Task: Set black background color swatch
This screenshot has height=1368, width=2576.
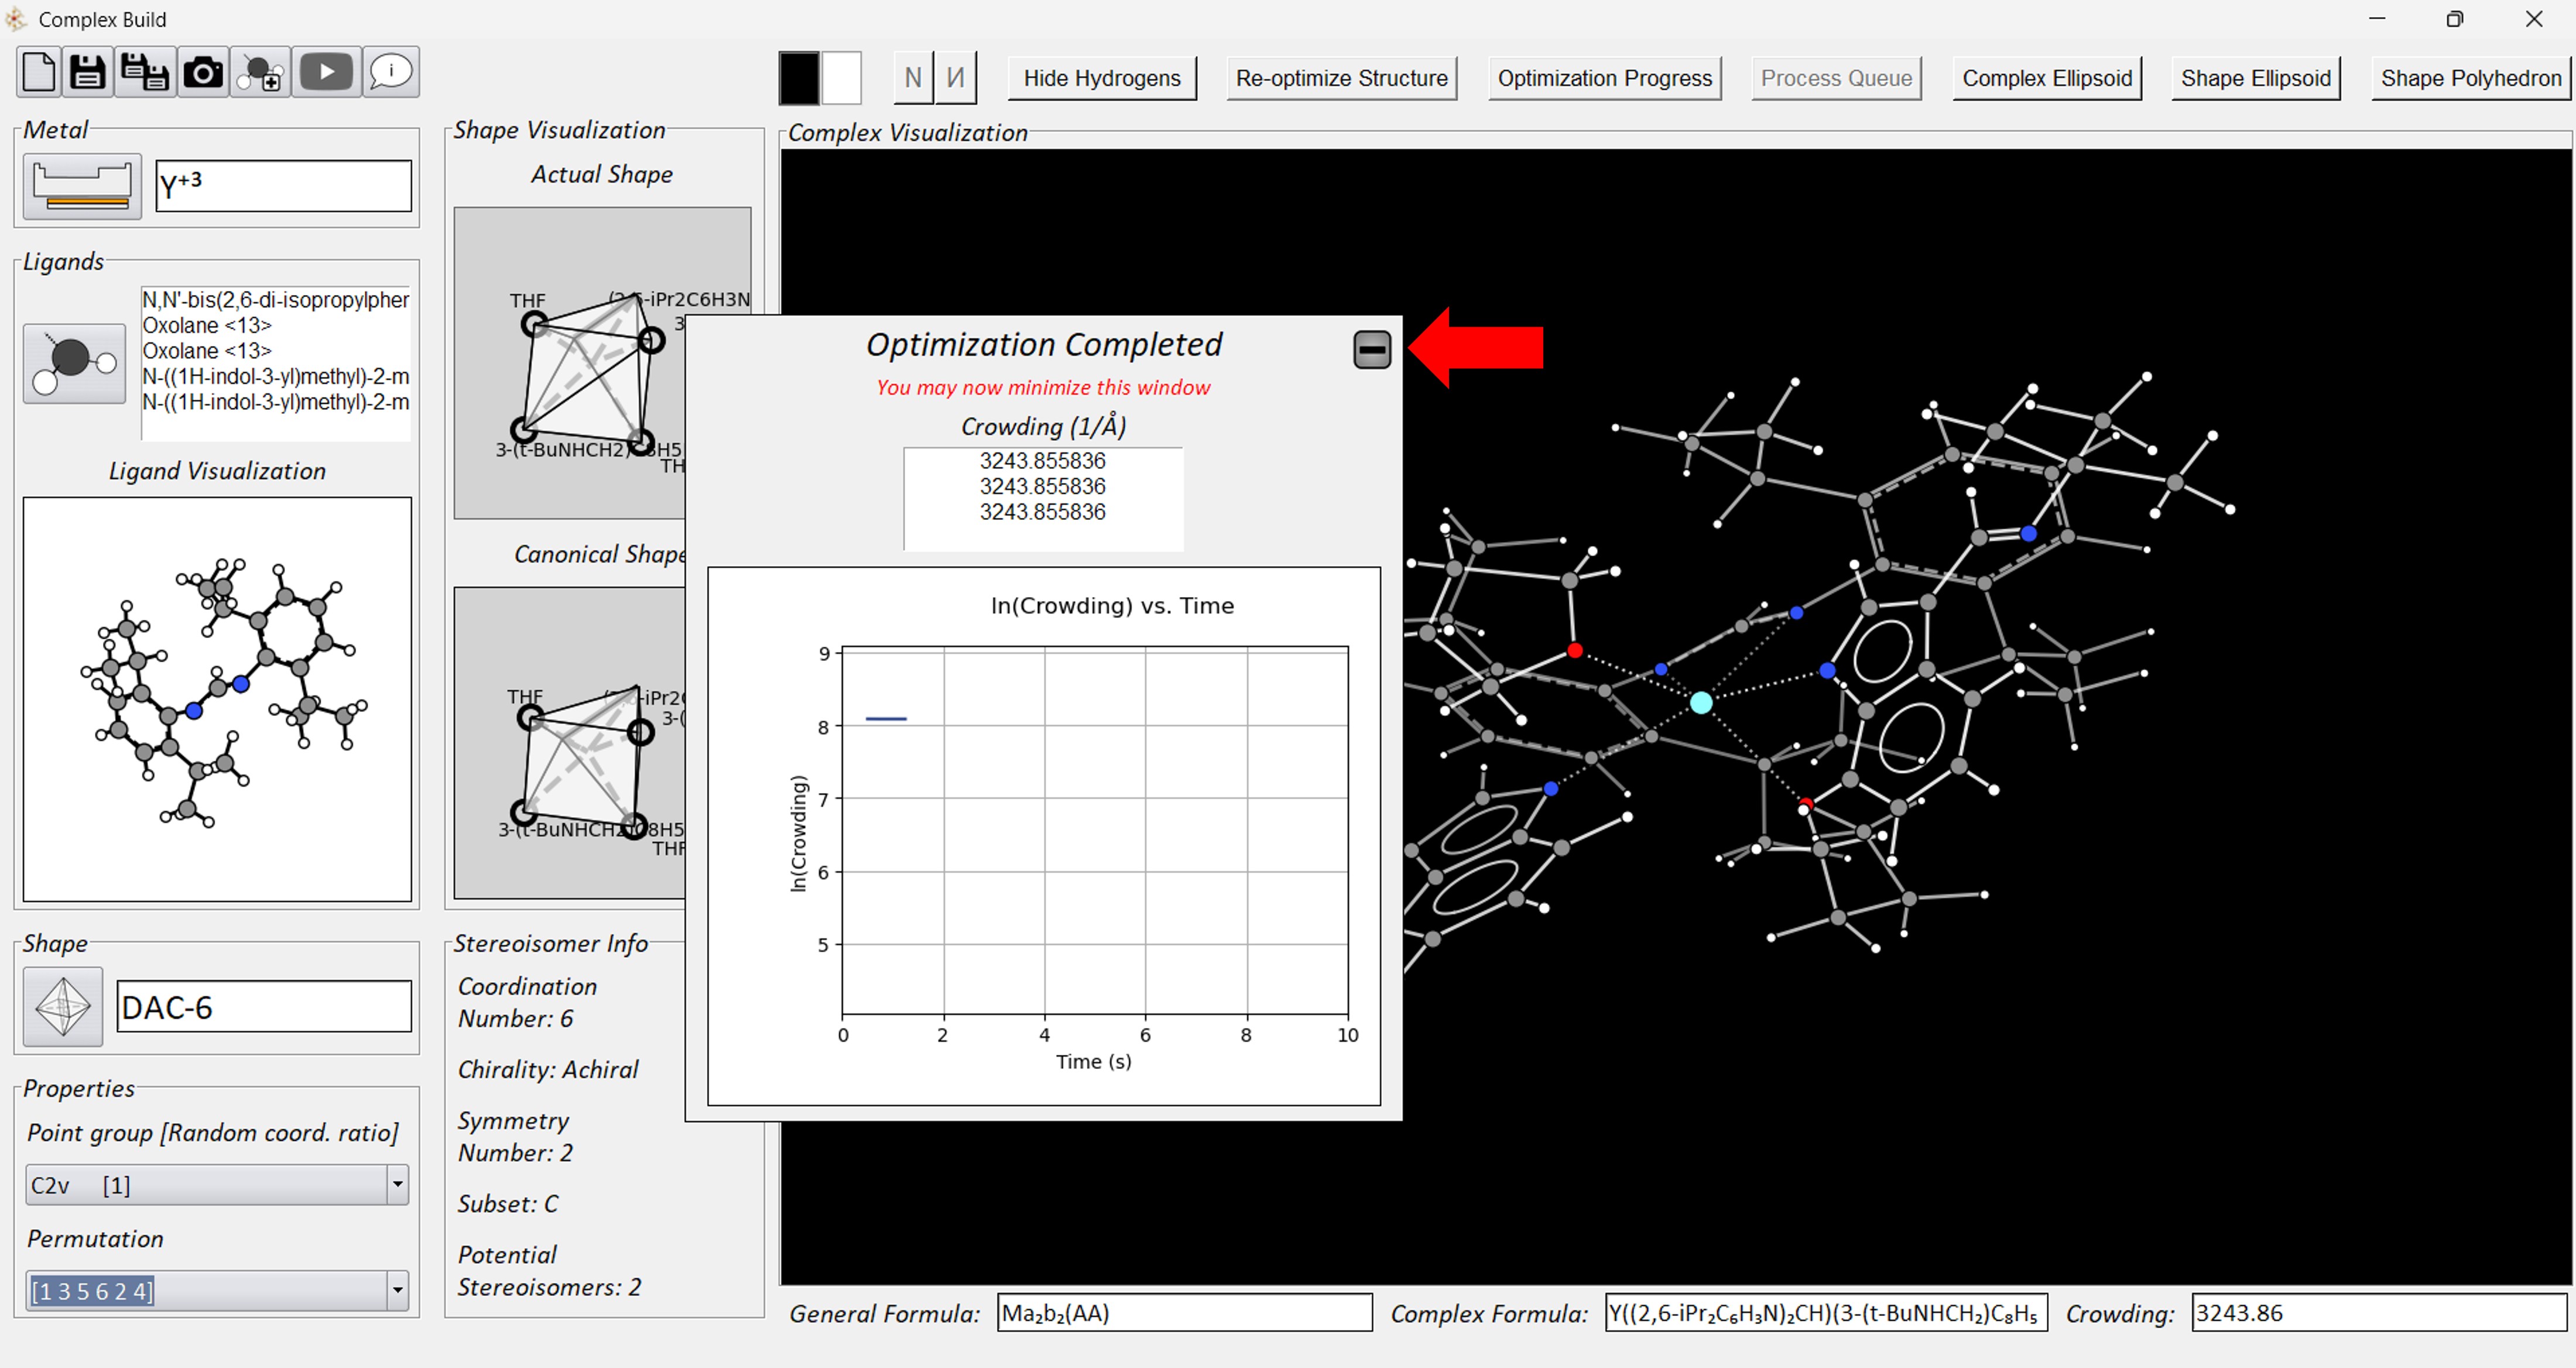Action: click(799, 78)
